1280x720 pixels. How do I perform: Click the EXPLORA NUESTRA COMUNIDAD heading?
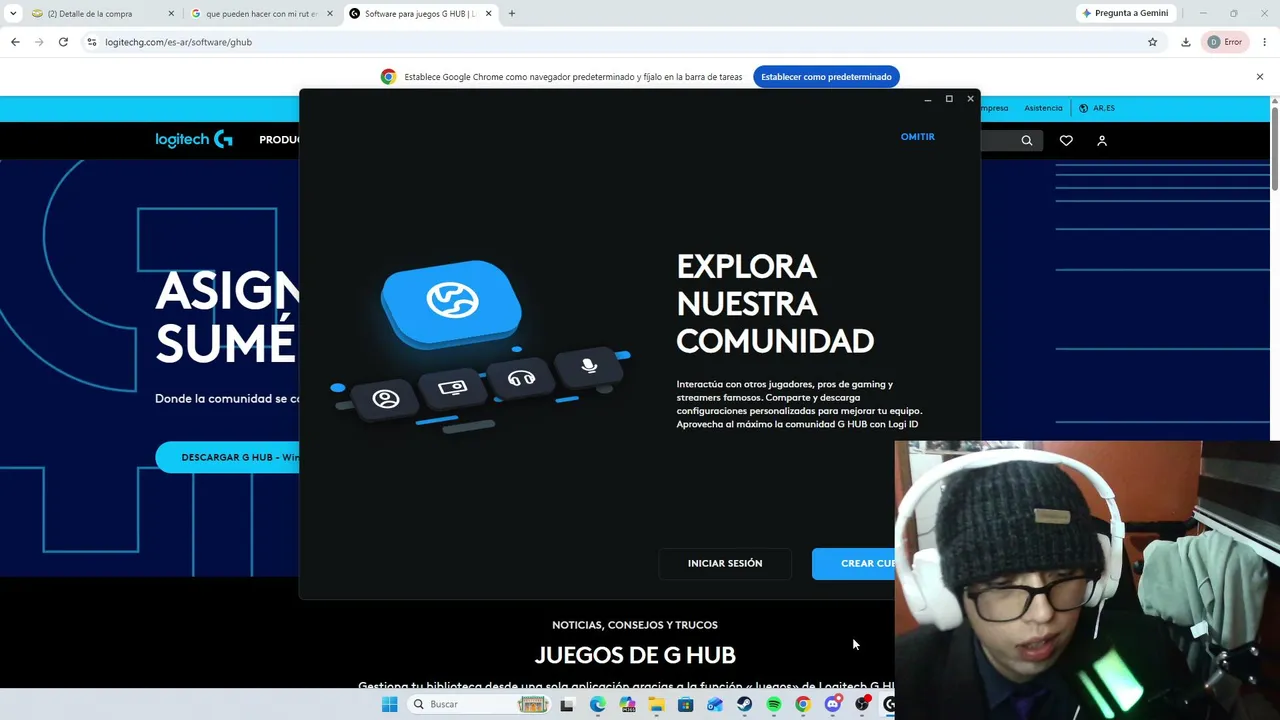coord(775,304)
